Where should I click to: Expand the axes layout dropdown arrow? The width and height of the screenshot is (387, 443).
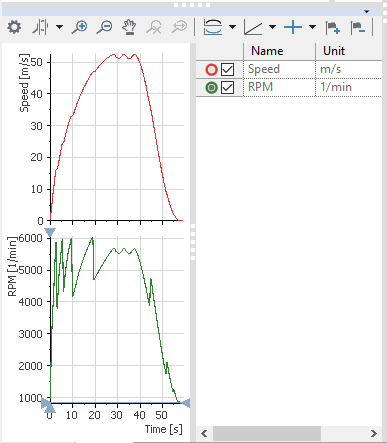[x=233, y=27]
